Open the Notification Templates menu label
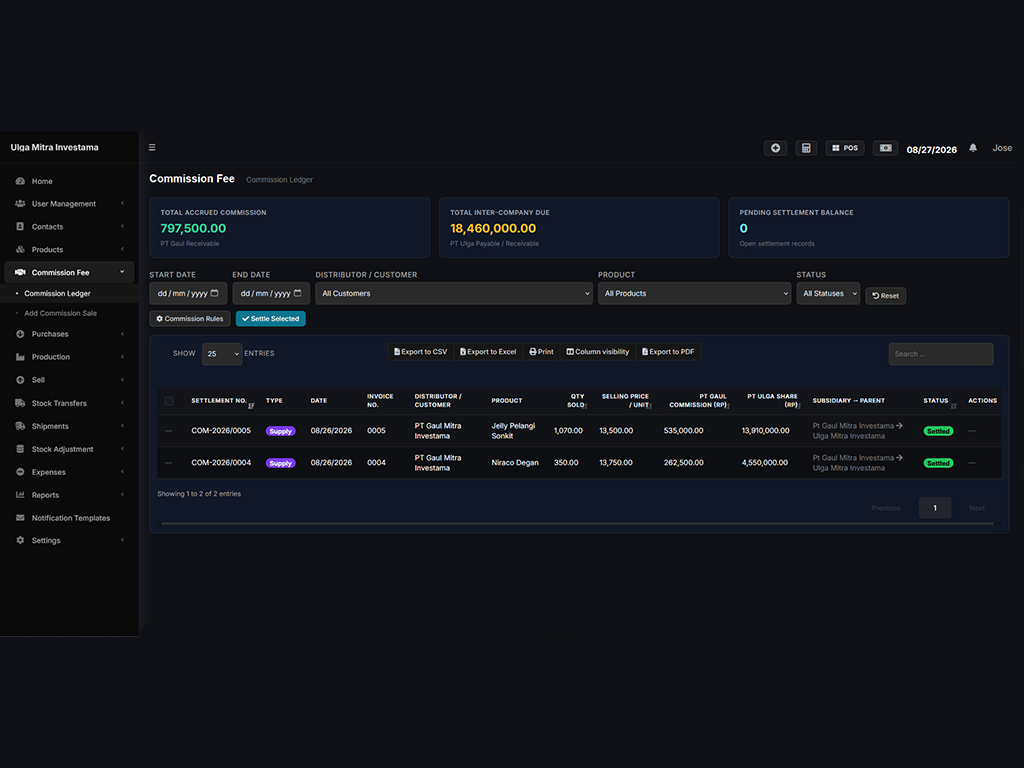The width and height of the screenshot is (1024, 768). point(71,517)
